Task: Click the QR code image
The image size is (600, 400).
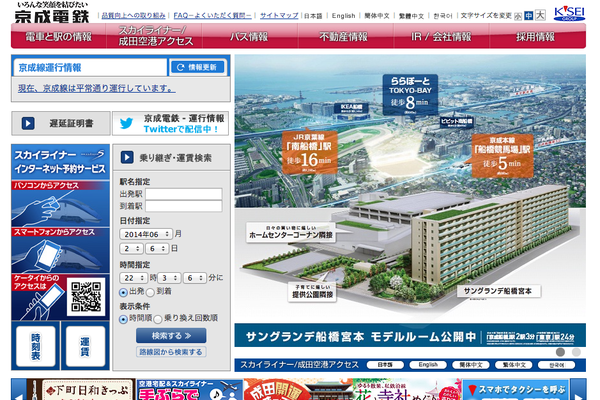Action: 86,297
